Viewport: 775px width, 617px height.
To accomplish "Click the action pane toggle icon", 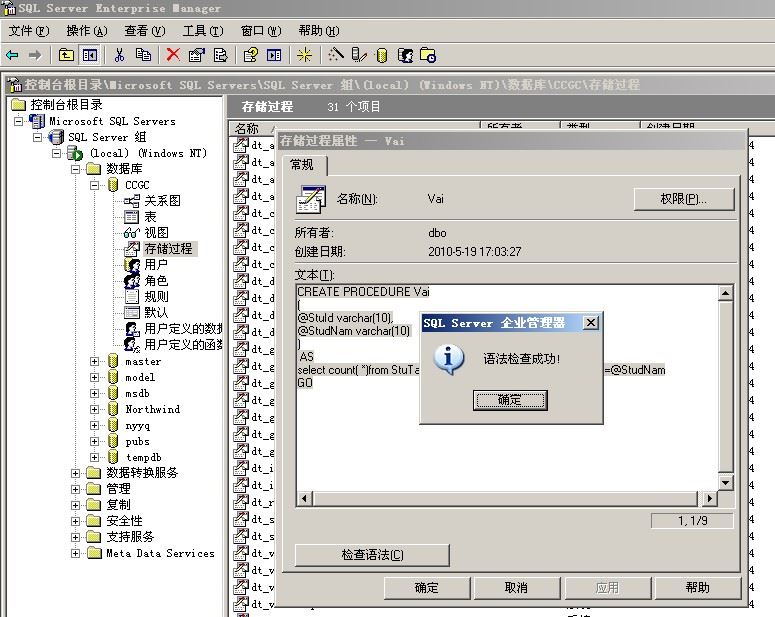I will [274, 55].
